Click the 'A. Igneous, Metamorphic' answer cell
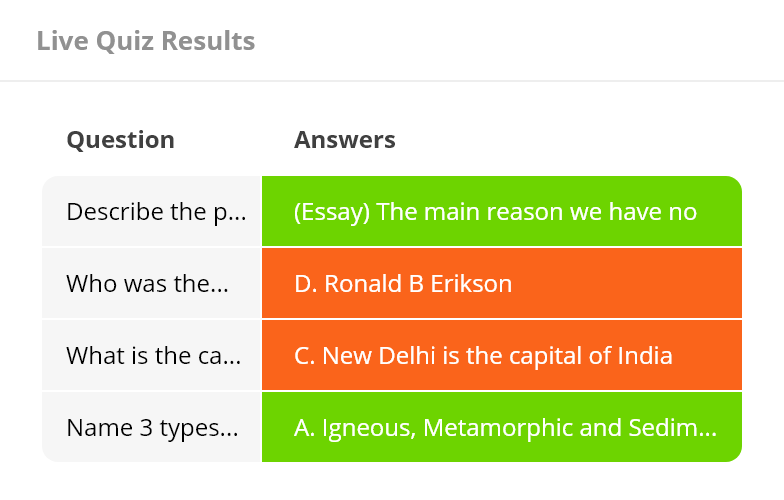 click(x=502, y=427)
